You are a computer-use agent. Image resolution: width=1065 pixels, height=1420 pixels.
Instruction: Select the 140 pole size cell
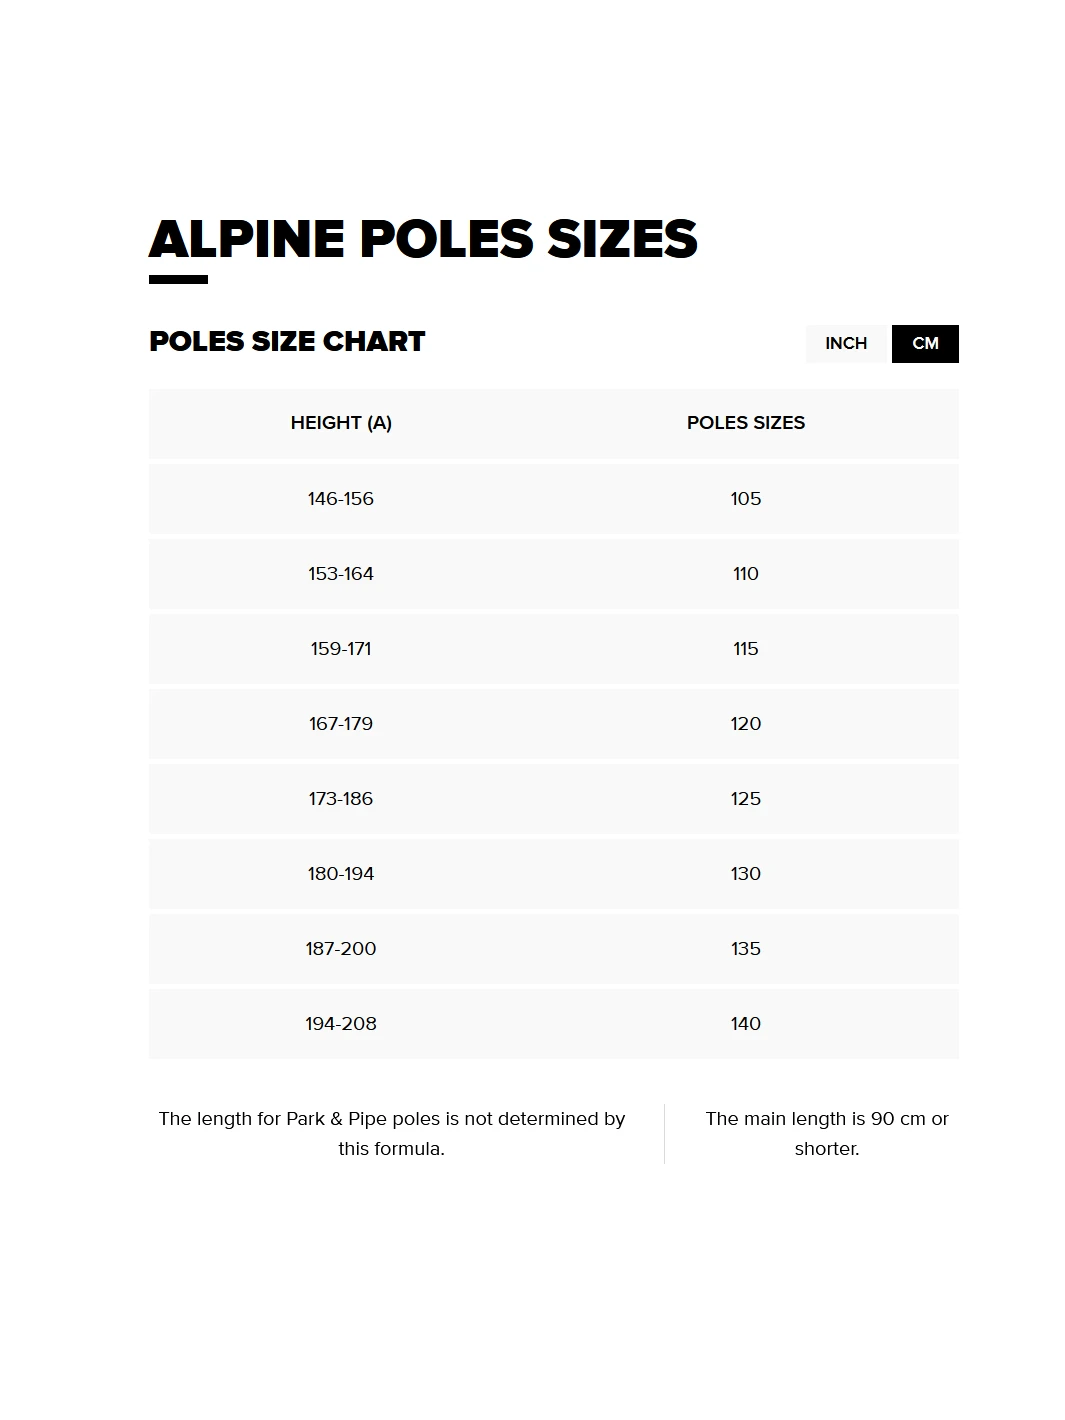pyautogui.click(x=746, y=1023)
